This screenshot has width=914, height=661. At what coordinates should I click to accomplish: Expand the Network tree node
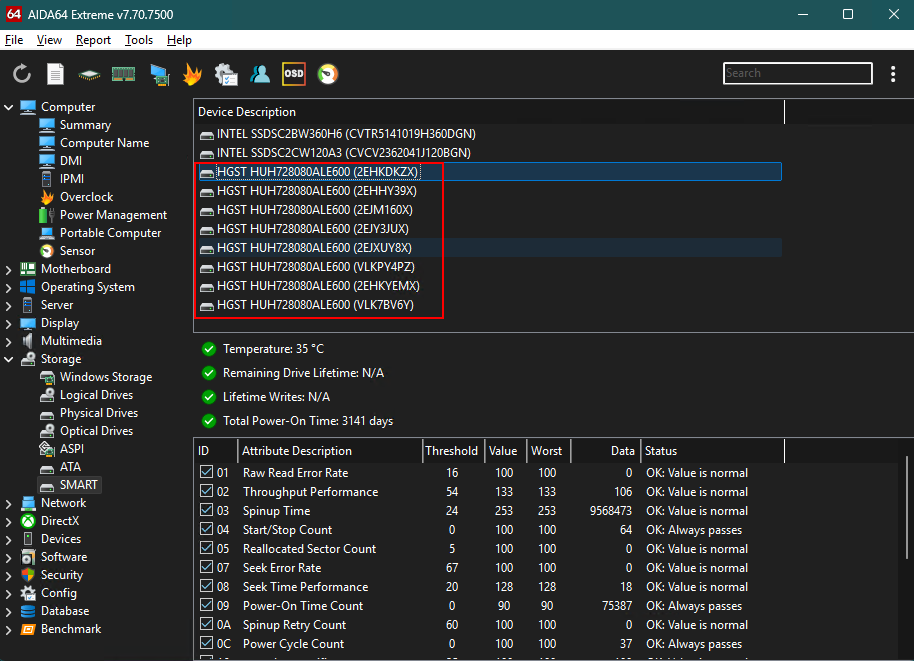click(x=9, y=503)
